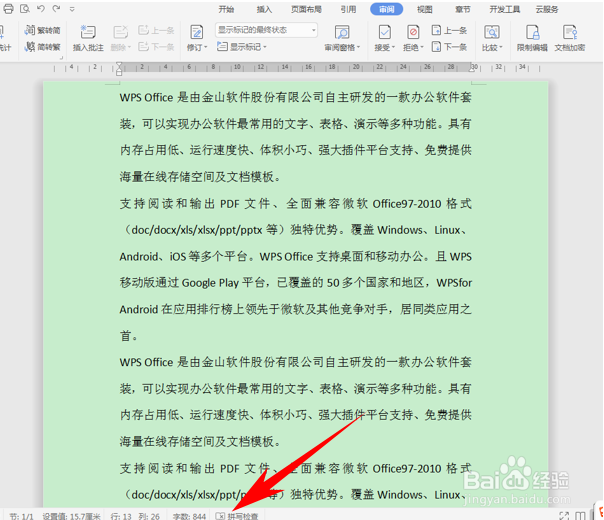Click the 插入批注 (Insert Comment) icon
This screenshot has width=604, height=520.
coord(88,32)
